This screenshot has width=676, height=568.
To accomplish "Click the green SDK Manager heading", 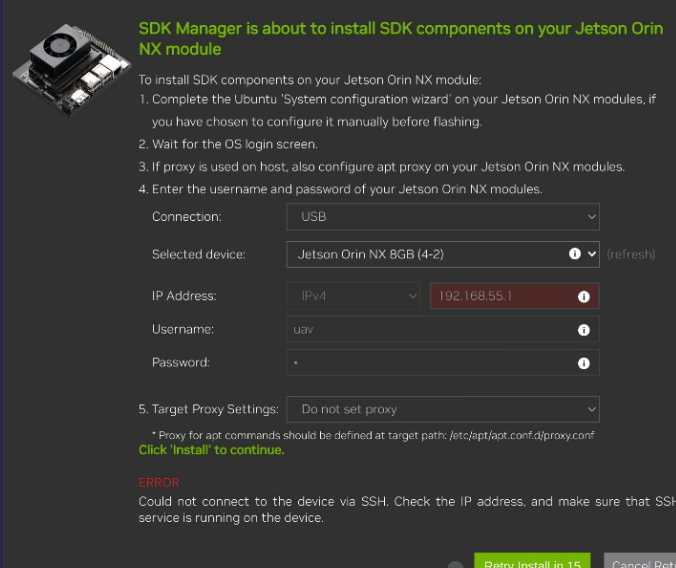I will (401, 39).
